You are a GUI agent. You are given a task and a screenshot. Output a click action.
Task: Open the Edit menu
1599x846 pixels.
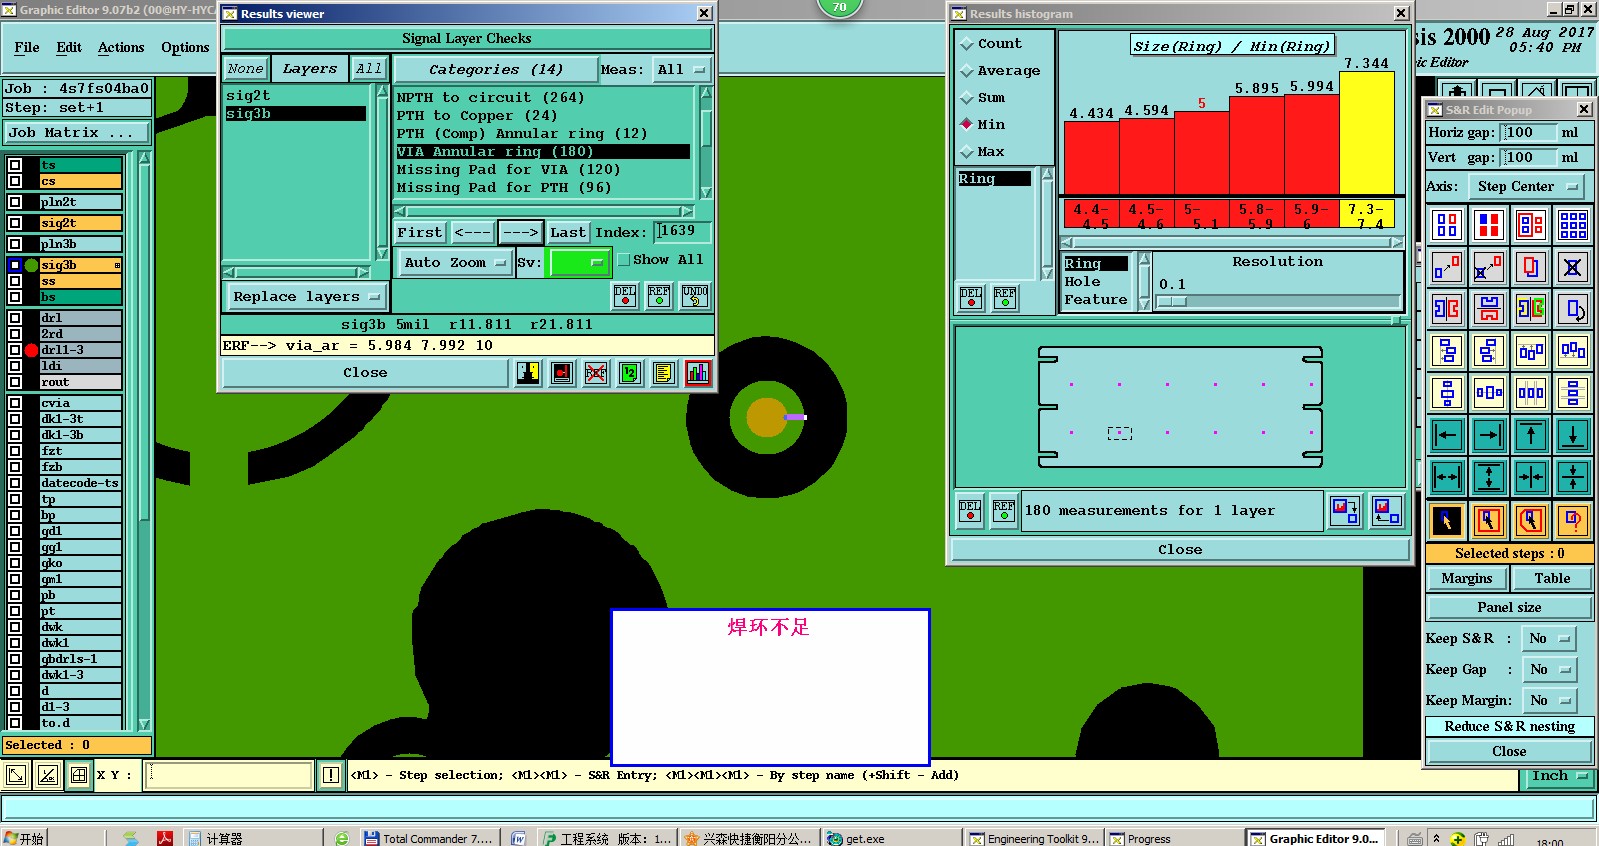pos(69,48)
